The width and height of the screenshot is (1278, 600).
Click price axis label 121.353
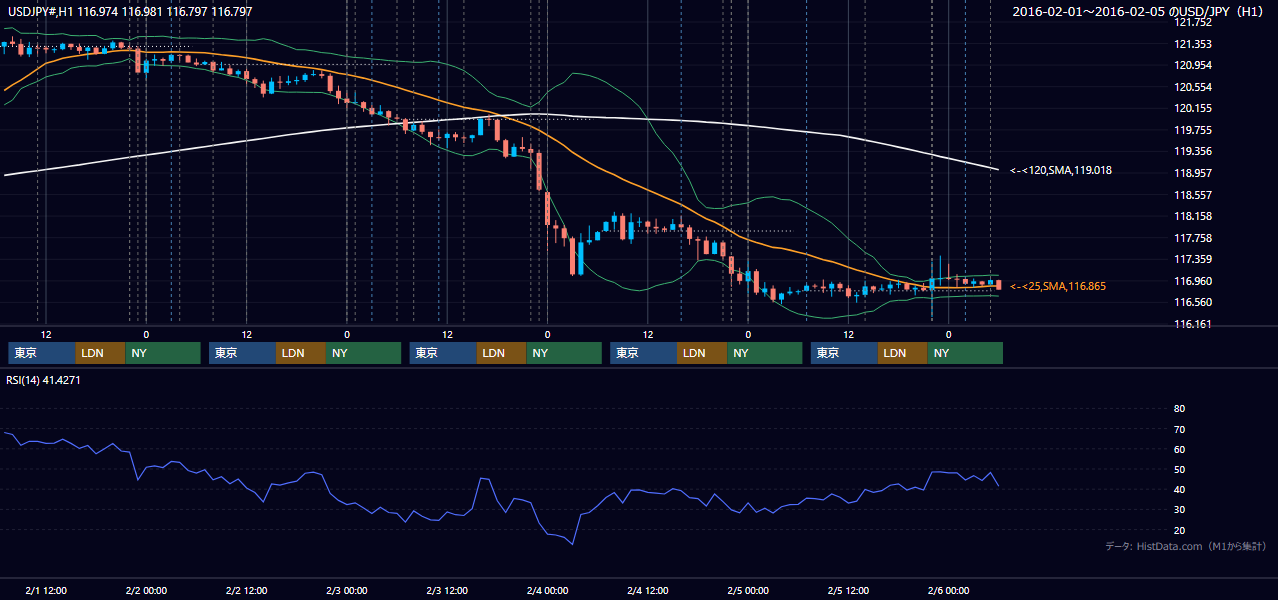pyautogui.click(x=1192, y=44)
